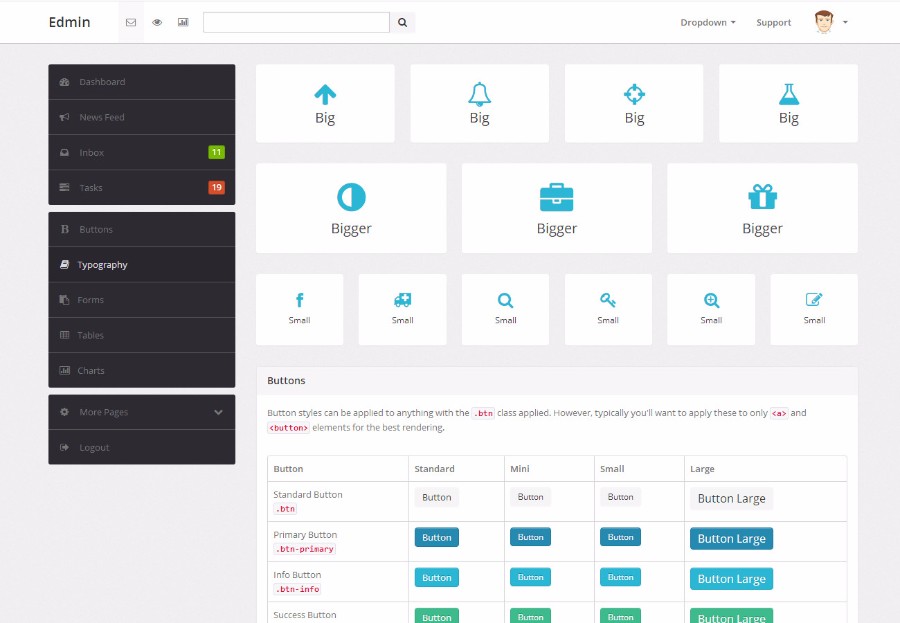Click the Standard info Button
This screenshot has height=623, width=900.
(x=436, y=578)
